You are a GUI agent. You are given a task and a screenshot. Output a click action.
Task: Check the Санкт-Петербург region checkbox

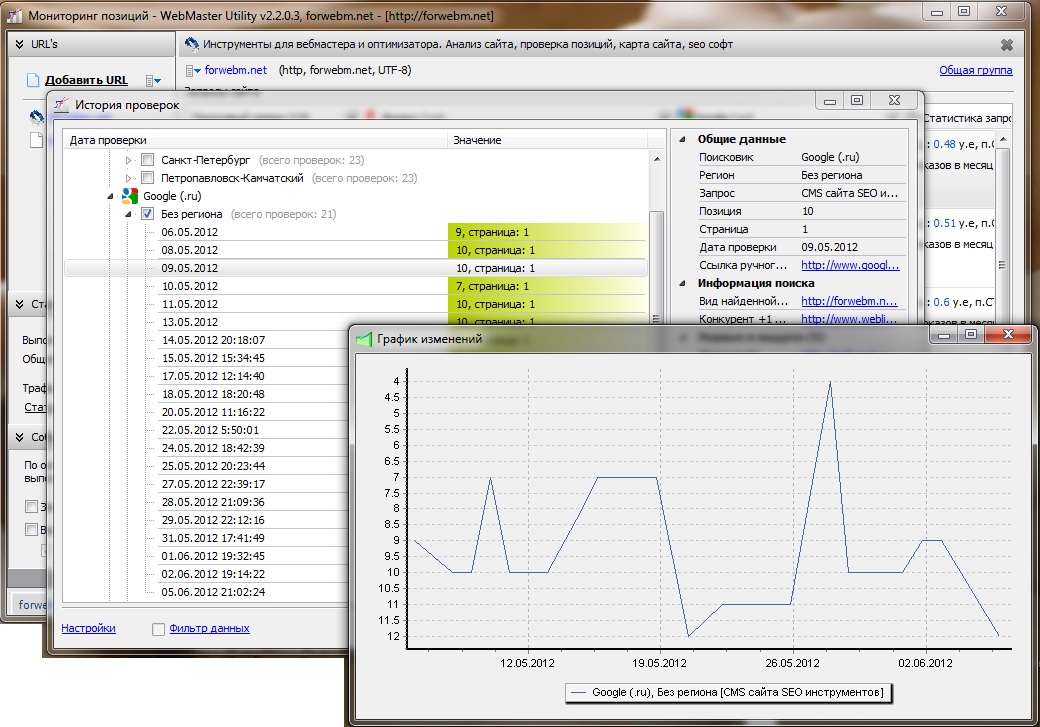[147, 160]
